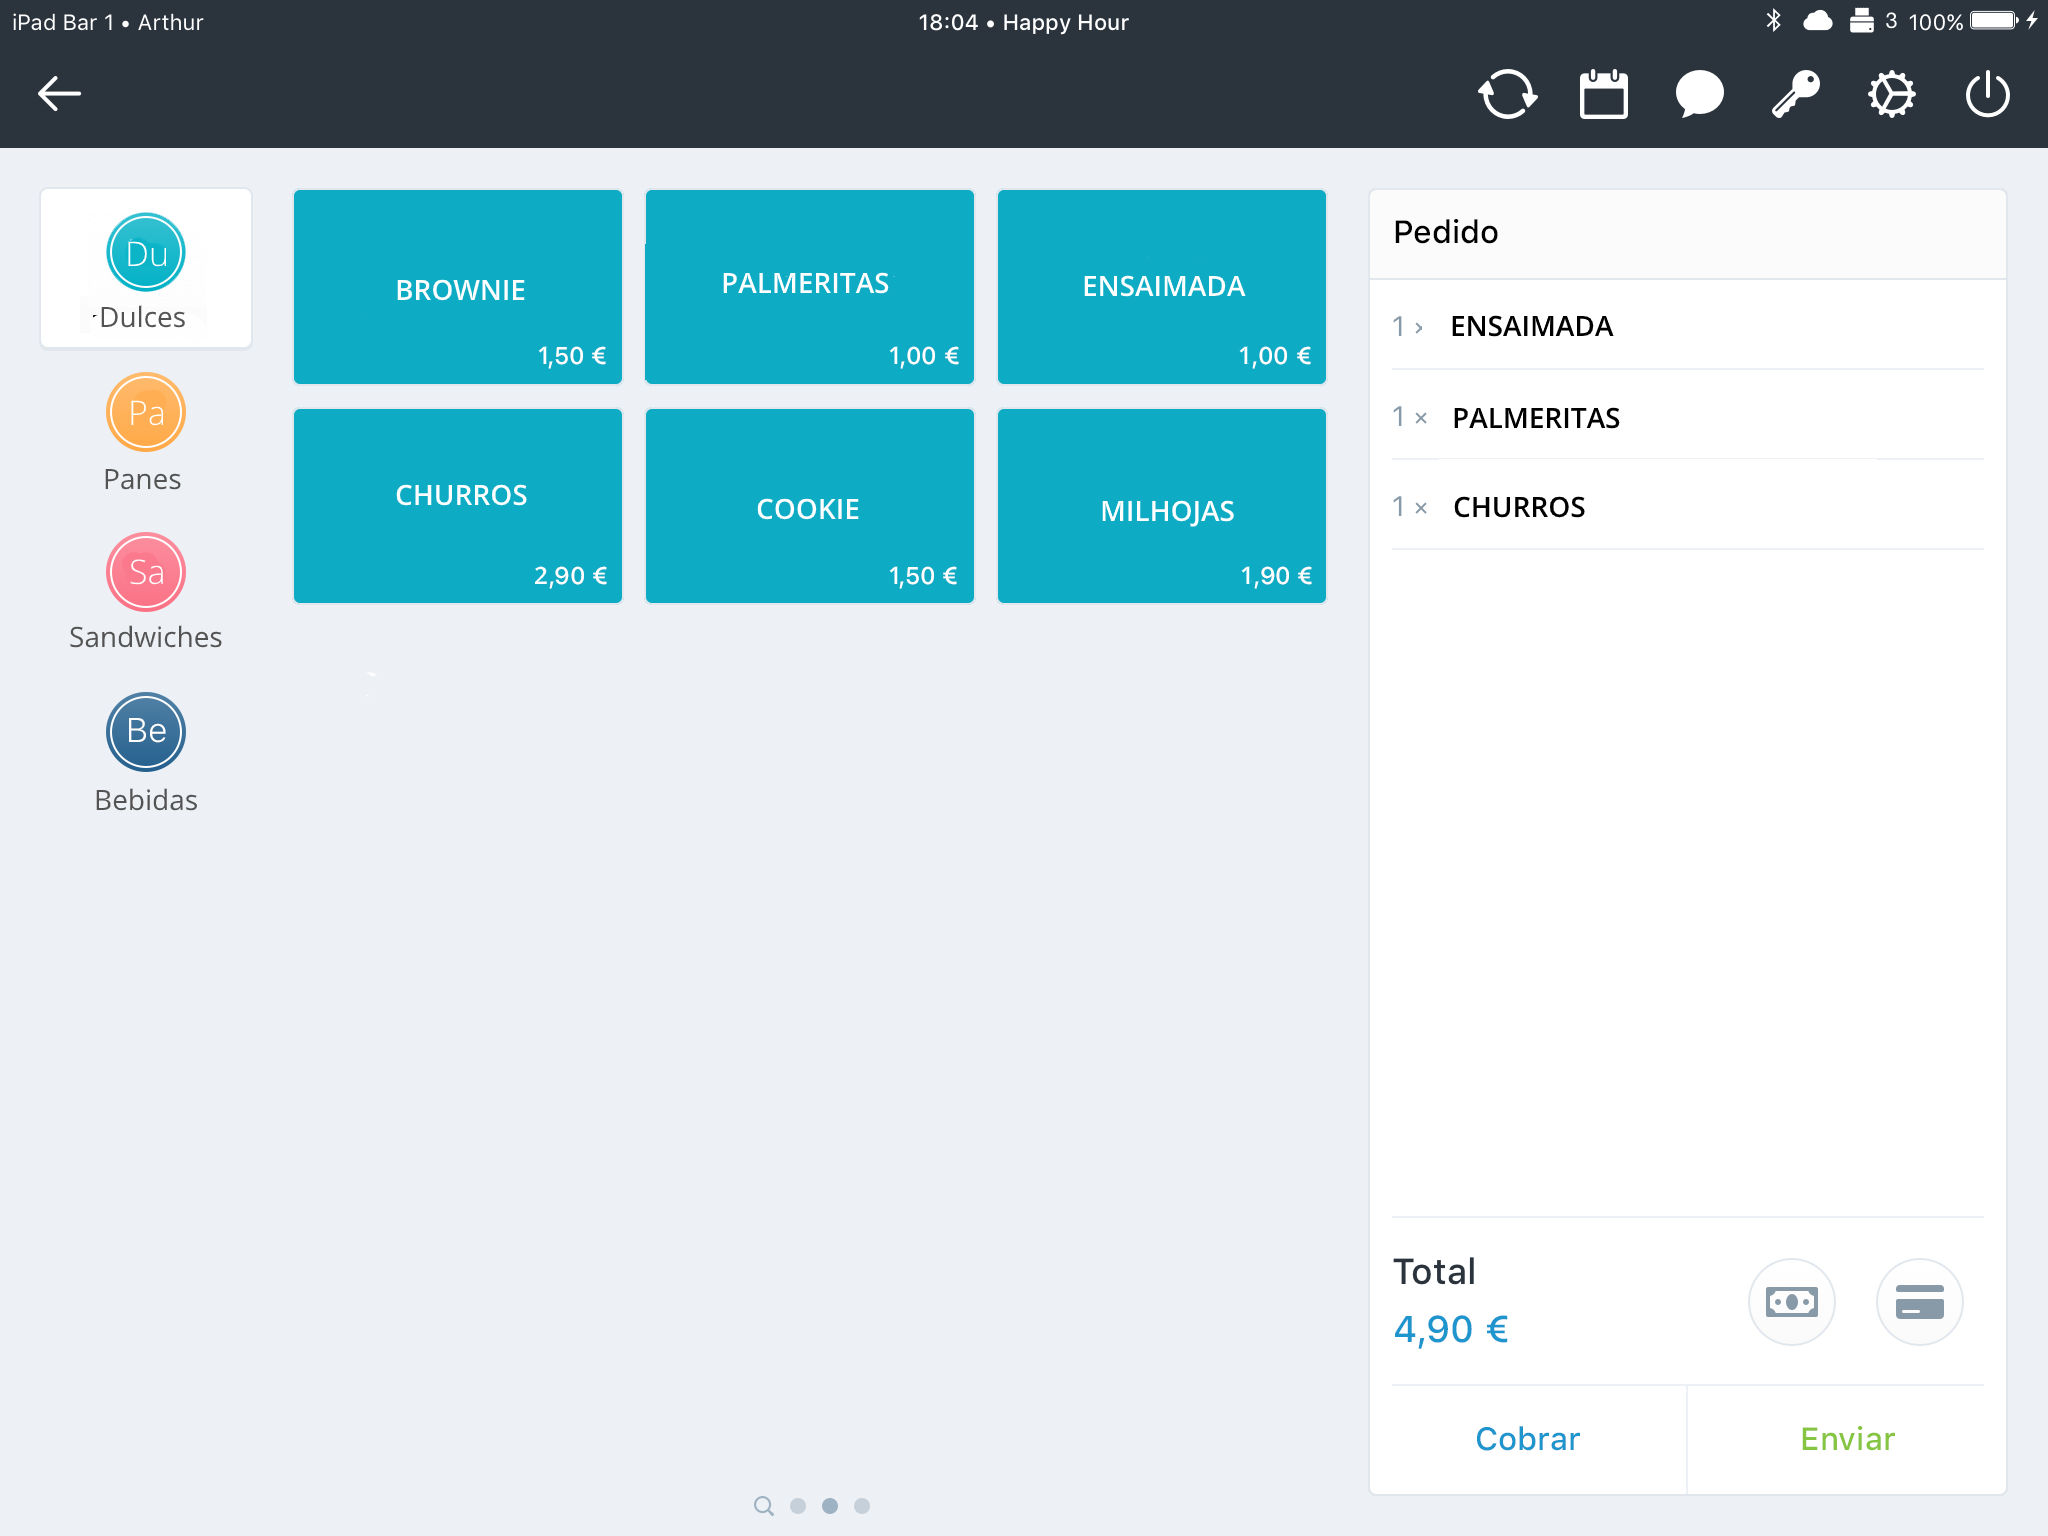
Task: Open PALMERITAS line in Pedido
Action: 1688,417
